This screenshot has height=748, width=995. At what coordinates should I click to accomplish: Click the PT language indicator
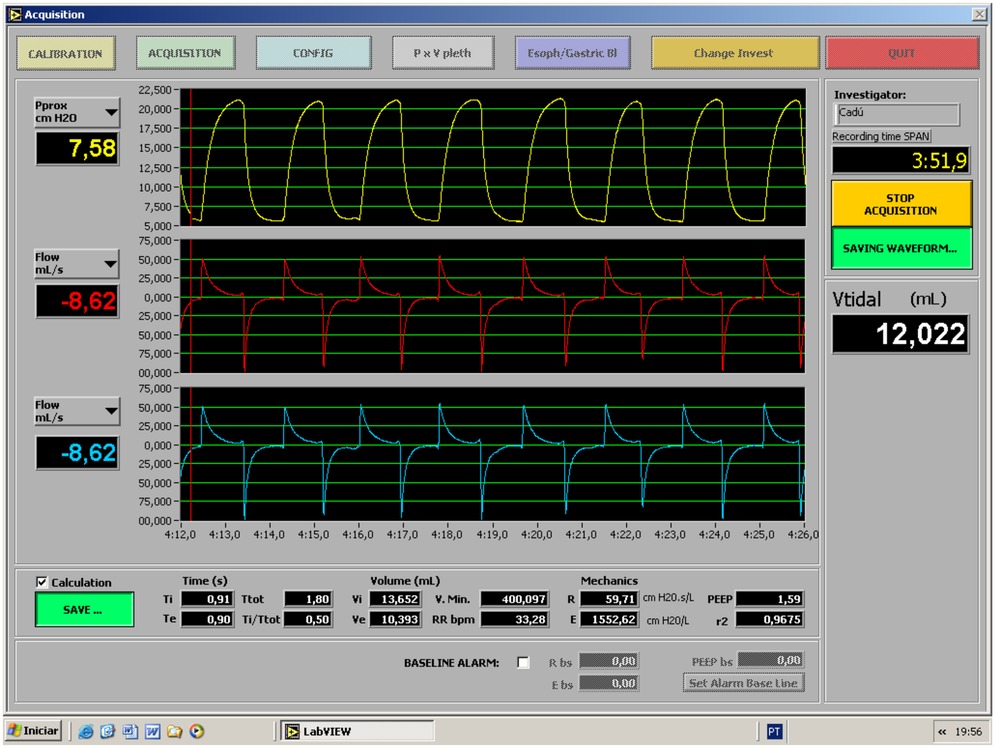(x=774, y=731)
